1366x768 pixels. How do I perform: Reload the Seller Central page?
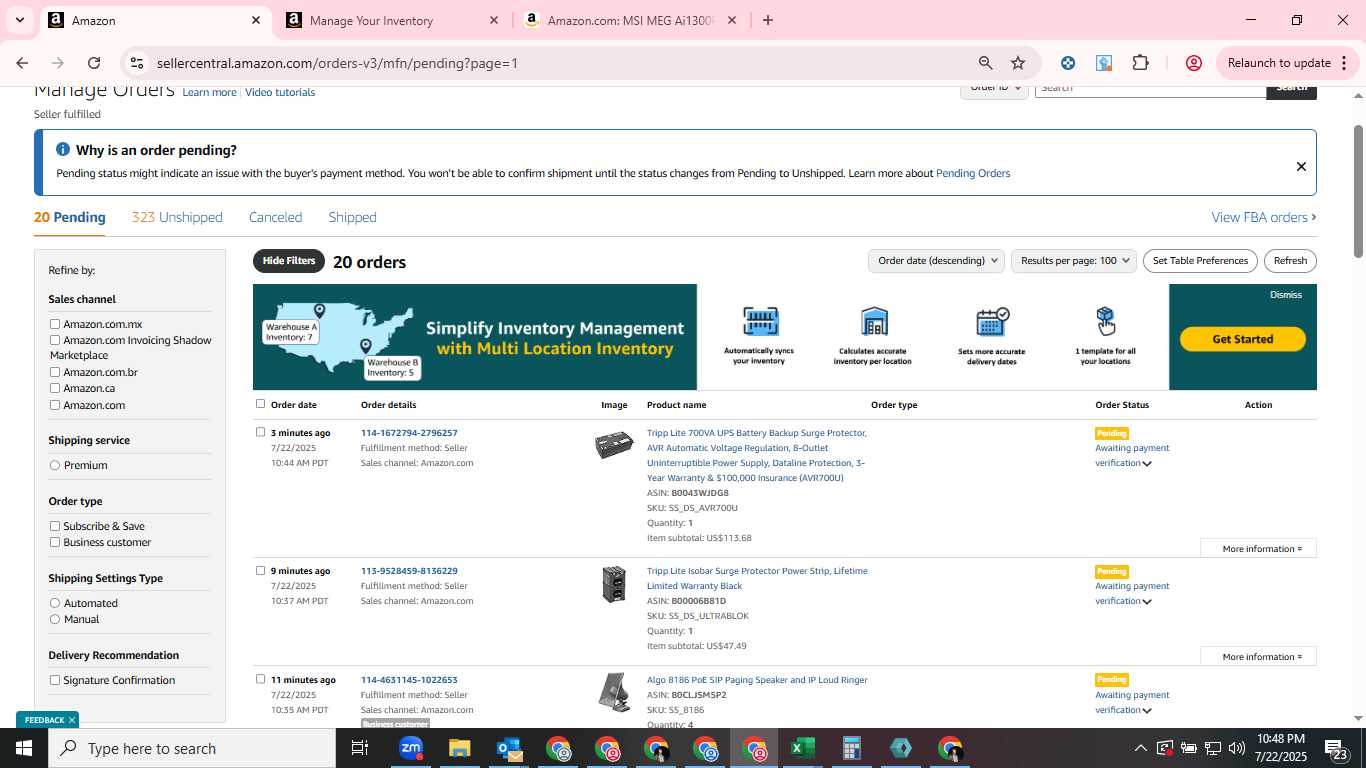94,63
